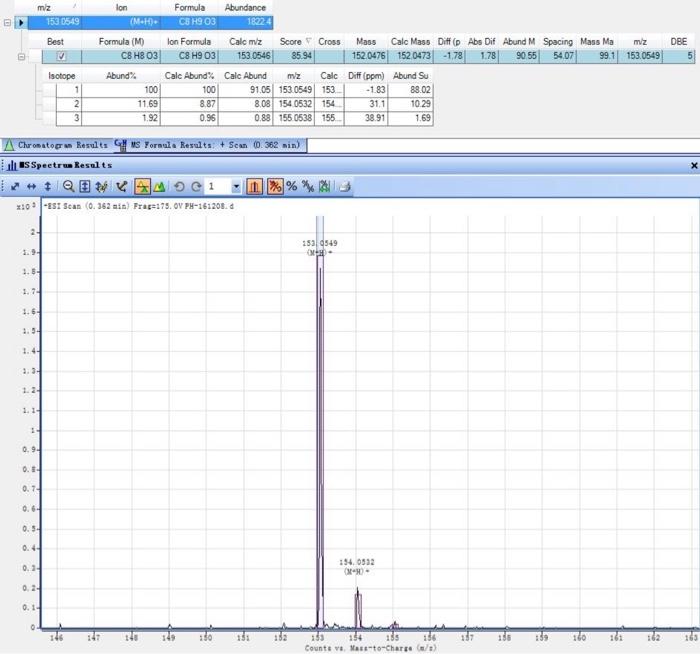This screenshot has width=700, height=654.
Task: Select isotope 2 m/z cell 154.0532
Action: (x=294, y=104)
